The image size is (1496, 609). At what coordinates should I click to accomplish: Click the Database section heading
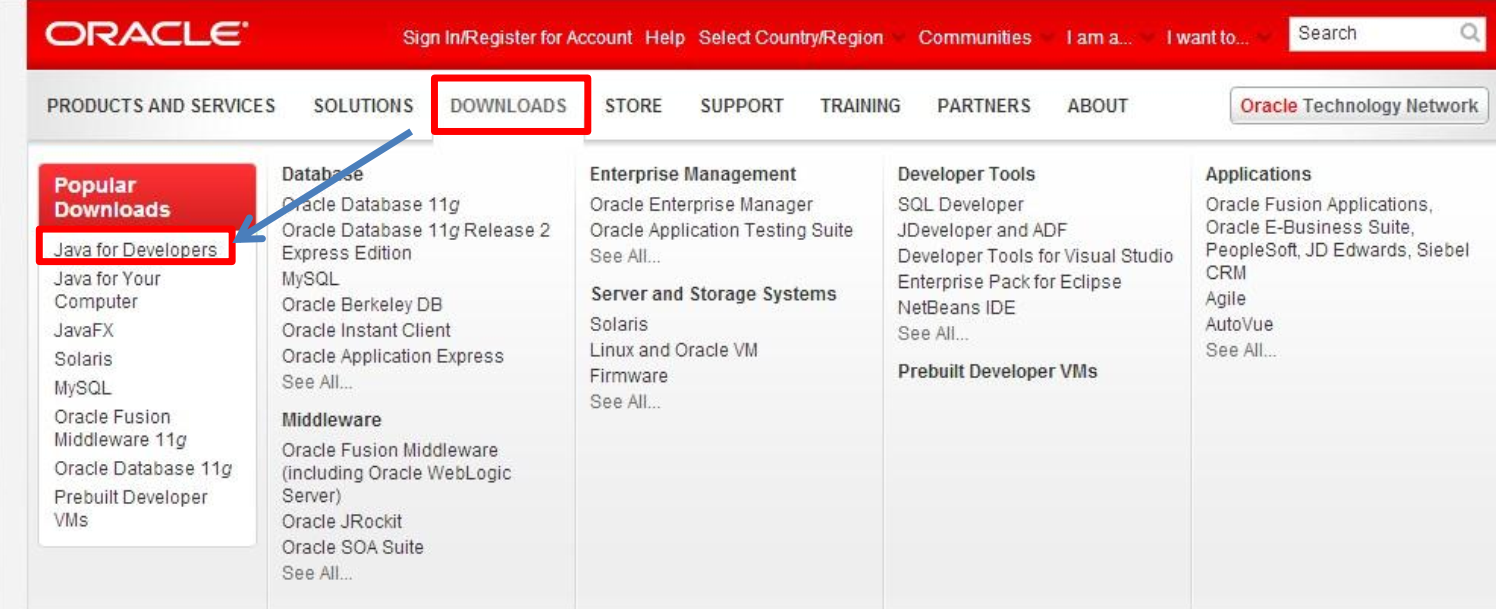click(x=322, y=174)
